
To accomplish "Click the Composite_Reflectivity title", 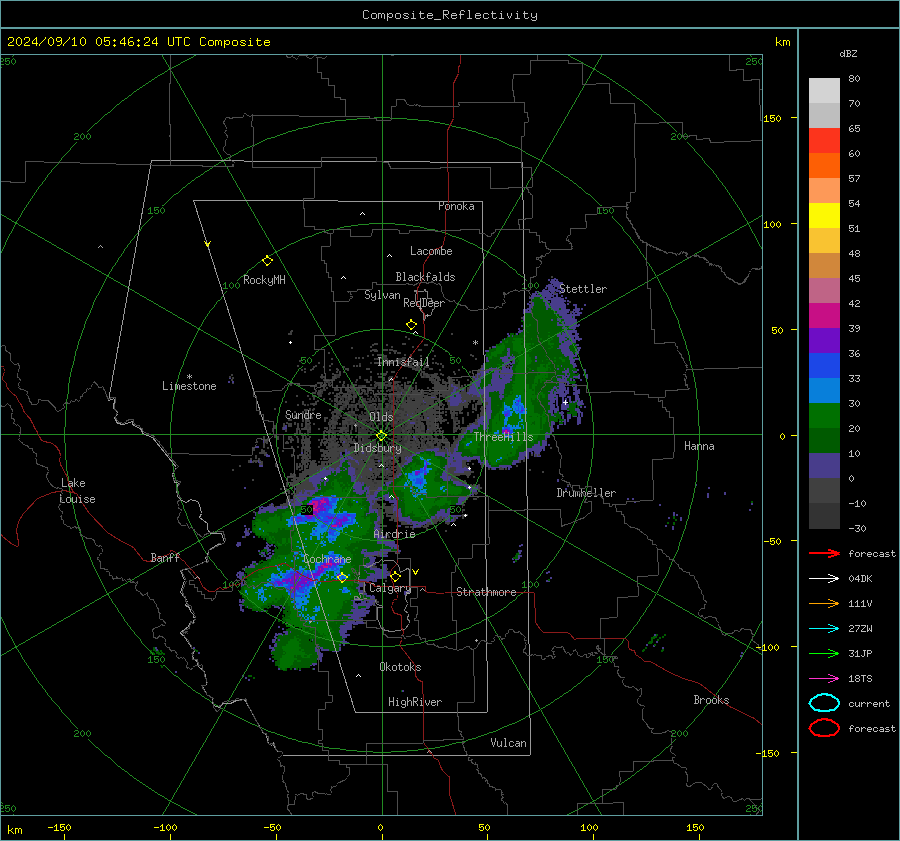I will point(450,15).
